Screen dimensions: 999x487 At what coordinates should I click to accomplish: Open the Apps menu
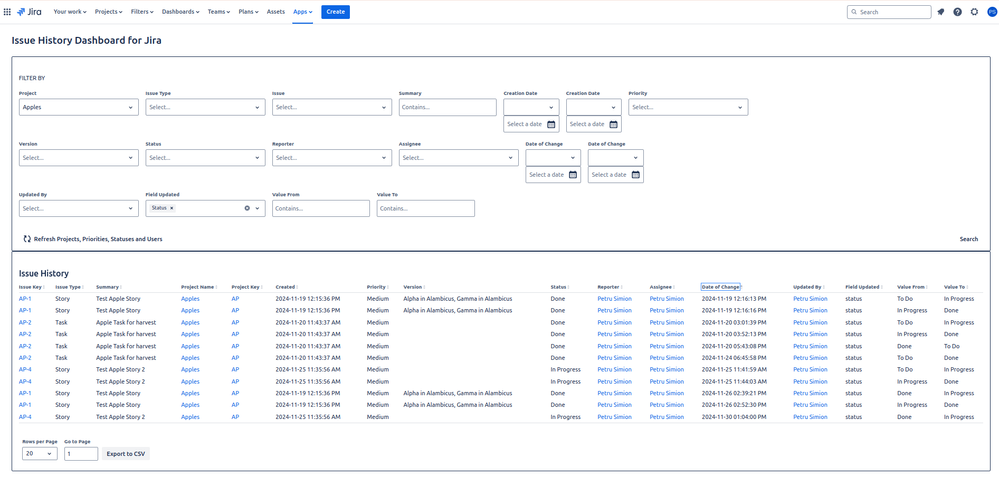pos(303,11)
